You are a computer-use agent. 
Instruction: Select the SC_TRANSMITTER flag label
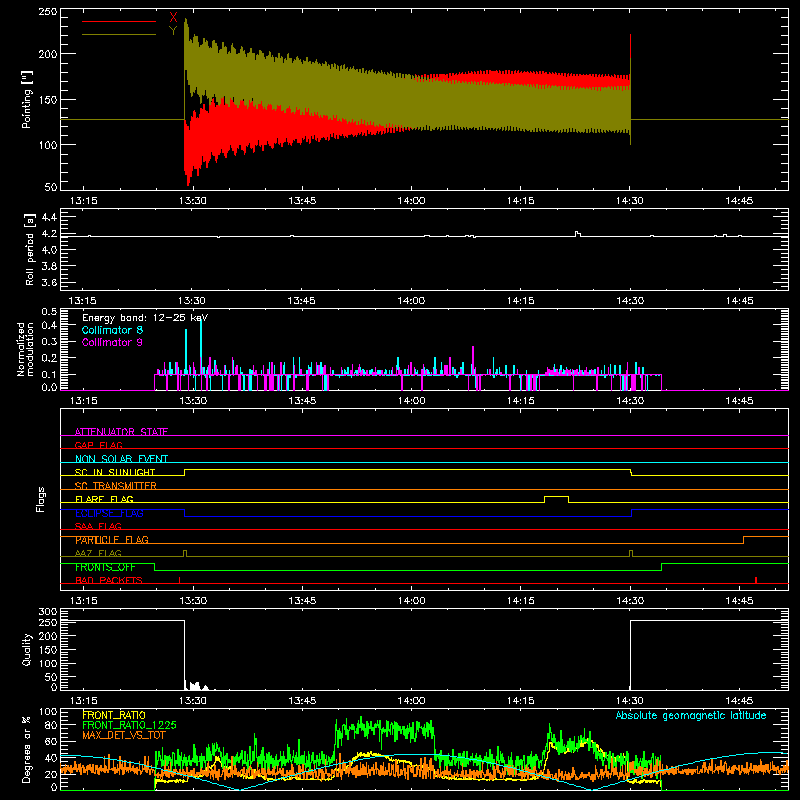click(116, 486)
